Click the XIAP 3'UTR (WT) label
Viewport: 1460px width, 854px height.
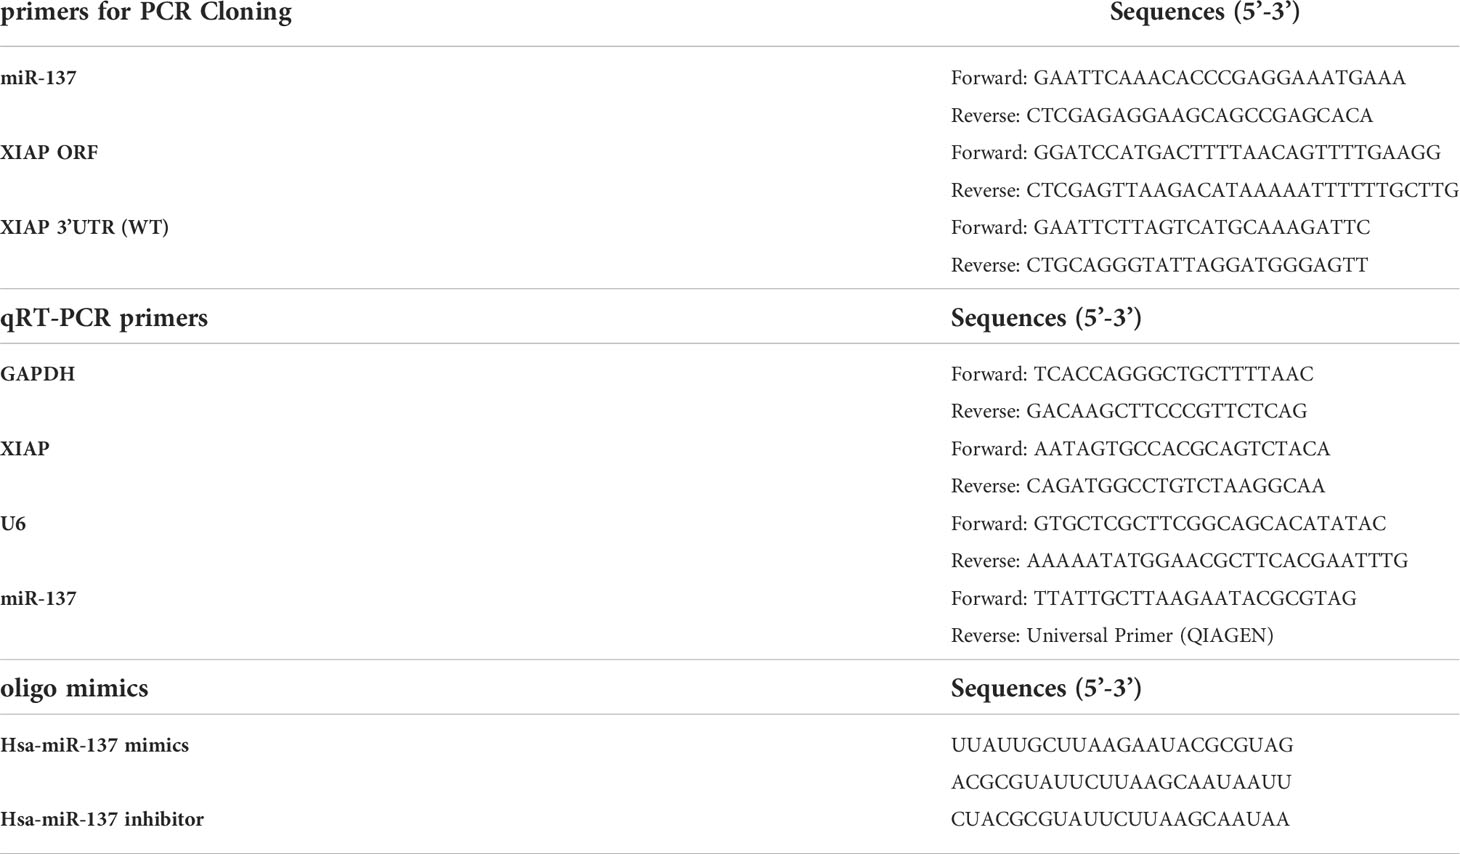(84, 228)
